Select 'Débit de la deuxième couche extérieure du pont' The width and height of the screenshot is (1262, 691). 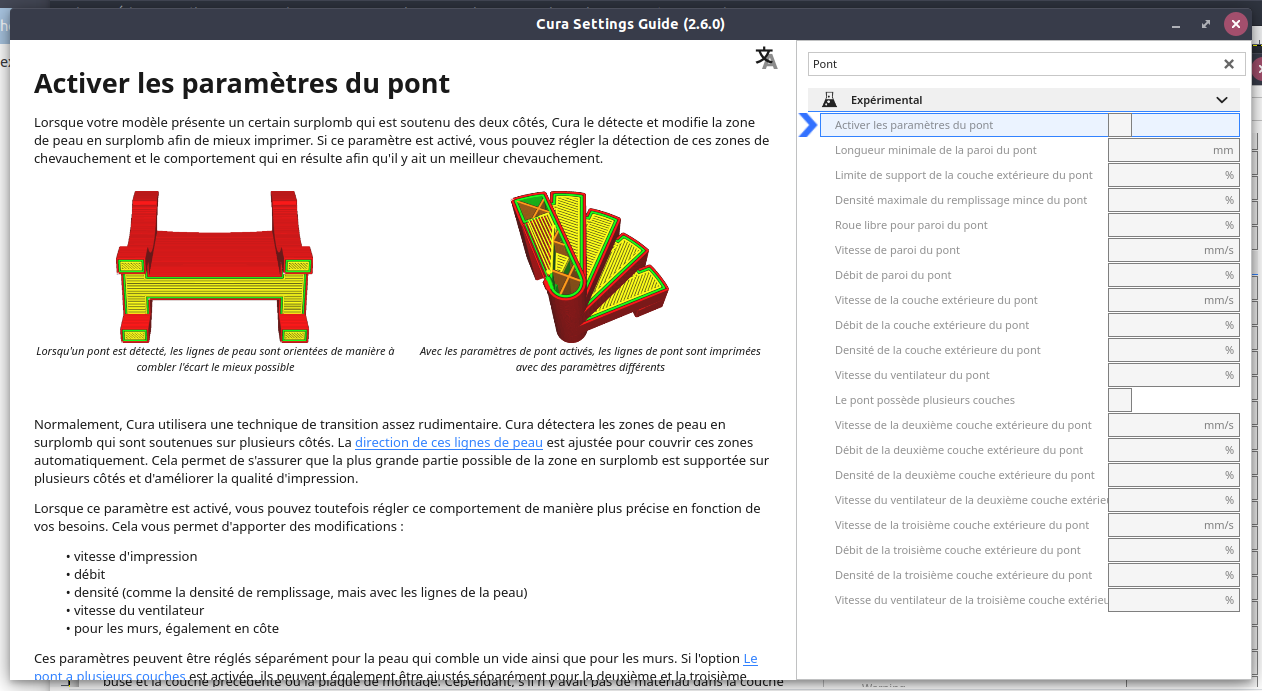coord(959,450)
